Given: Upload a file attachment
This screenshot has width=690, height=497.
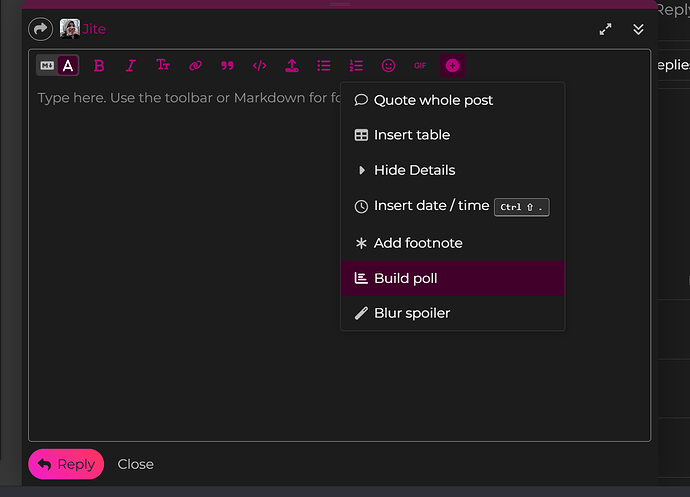Looking at the screenshot, I should [292, 66].
